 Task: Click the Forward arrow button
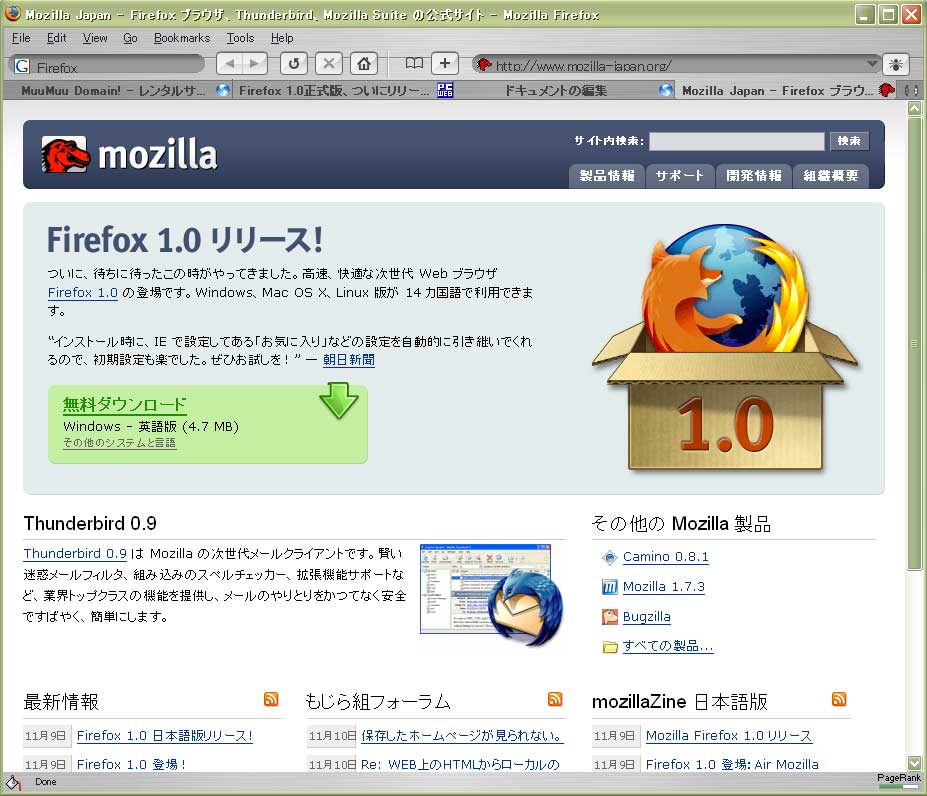(255, 63)
